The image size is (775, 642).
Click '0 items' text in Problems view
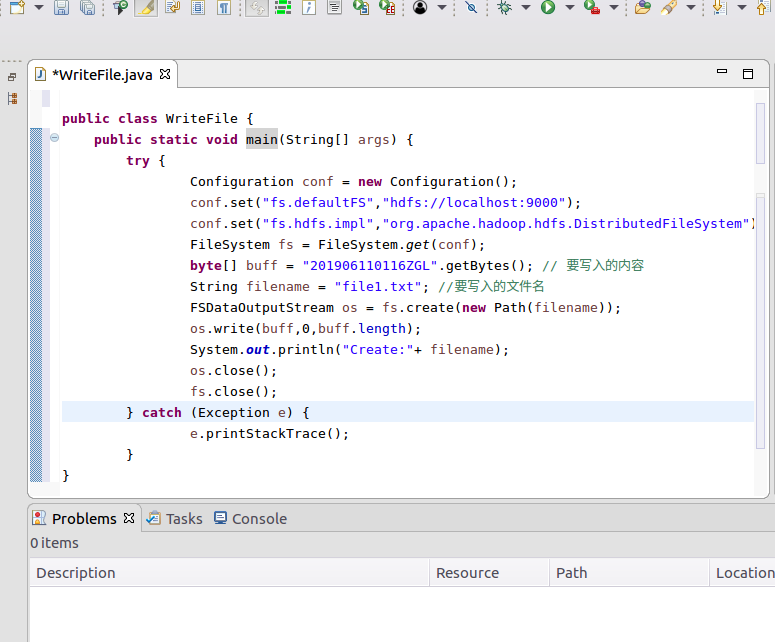point(54,543)
